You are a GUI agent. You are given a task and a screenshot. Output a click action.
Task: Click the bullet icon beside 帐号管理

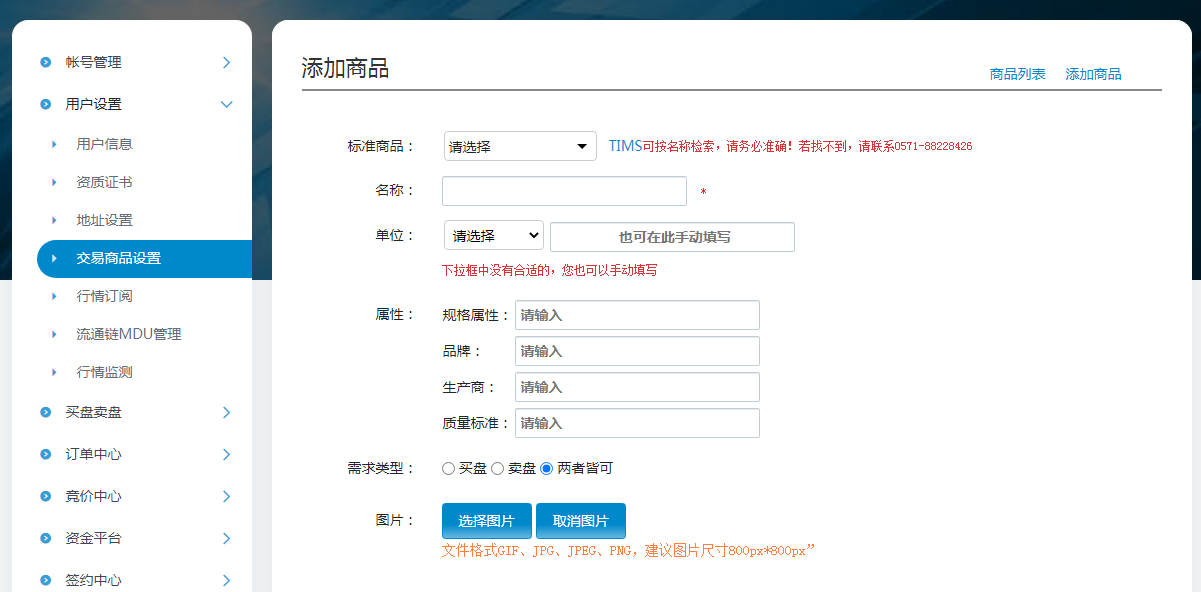click(x=45, y=62)
